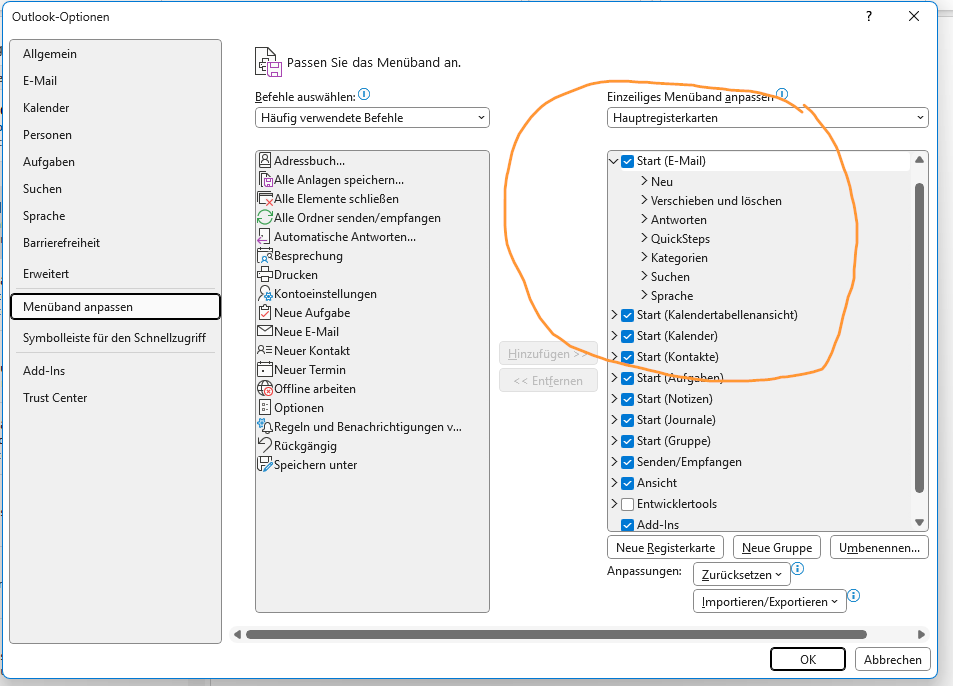Click Neue Registerkarte button
The height and width of the screenshot is (686, 953).
(666, 547)
